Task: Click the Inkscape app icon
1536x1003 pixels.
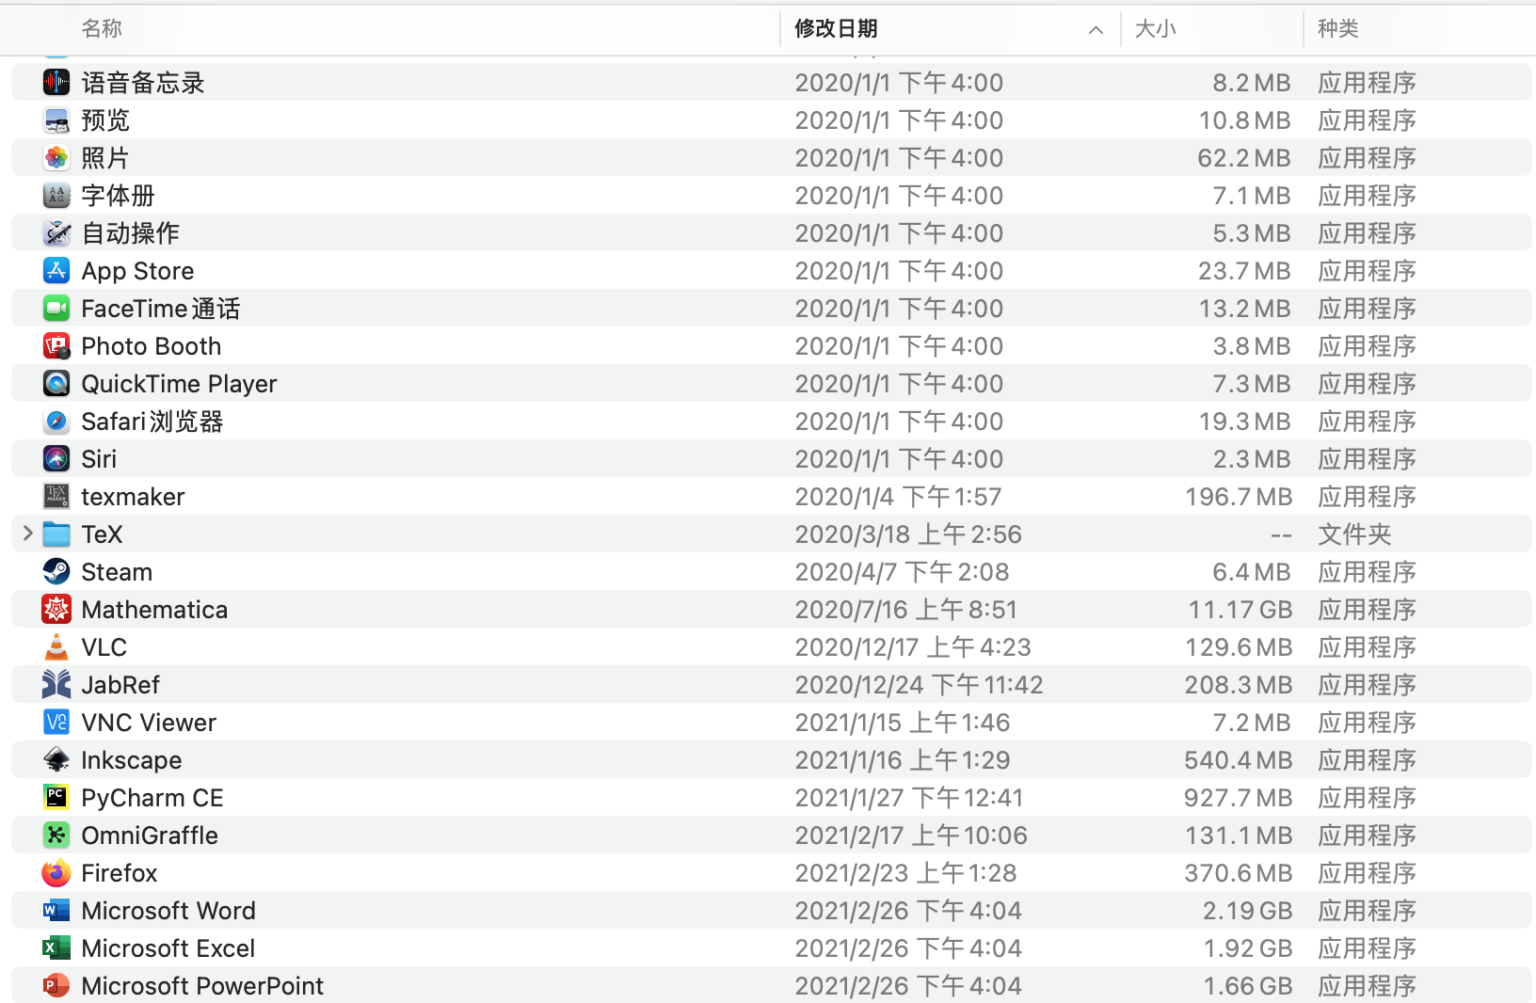Action: click(56, 760)
